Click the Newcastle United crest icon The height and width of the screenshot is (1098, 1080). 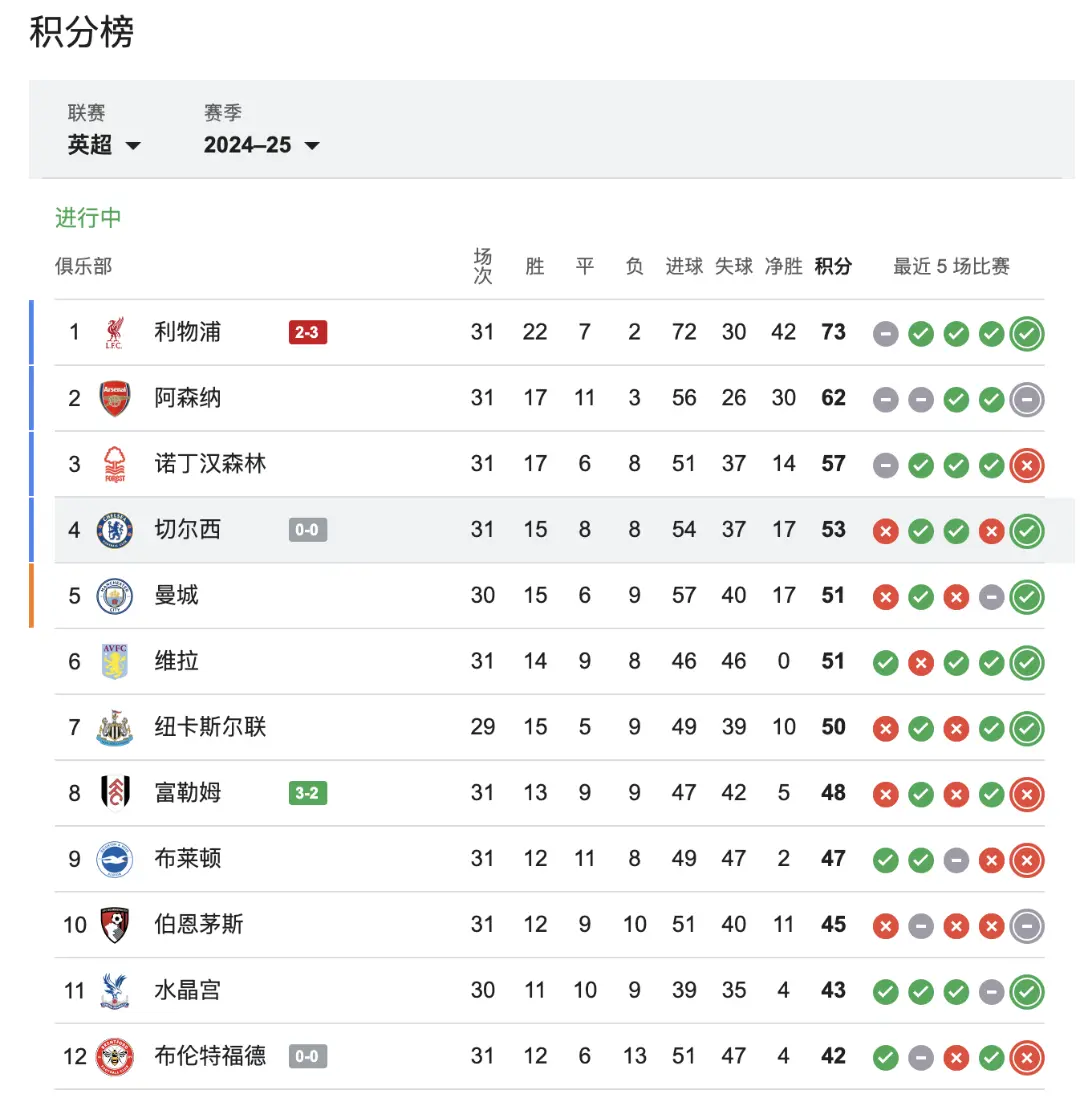click(x=114, y=727)
